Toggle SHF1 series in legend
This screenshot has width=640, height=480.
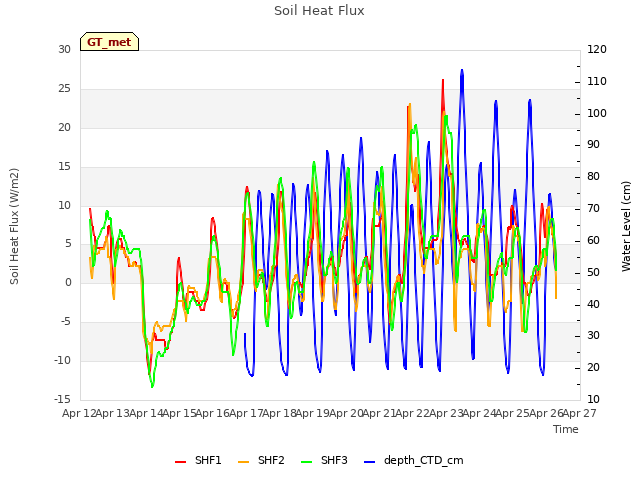(x=198, y=460)
